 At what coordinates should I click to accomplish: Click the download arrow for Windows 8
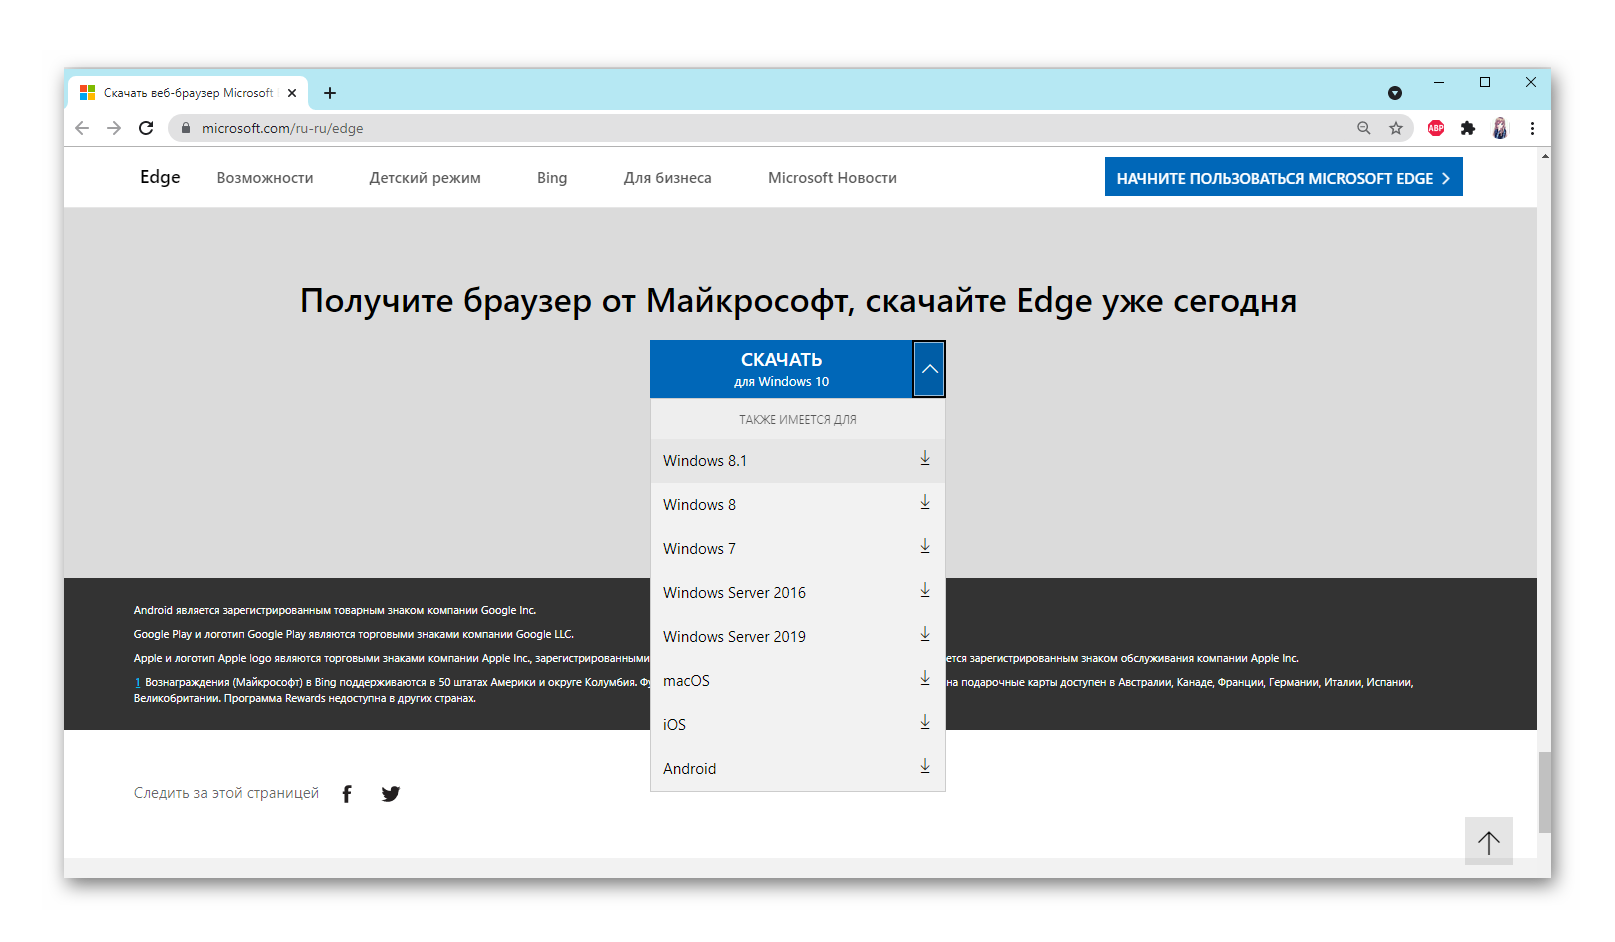[925, 502]
